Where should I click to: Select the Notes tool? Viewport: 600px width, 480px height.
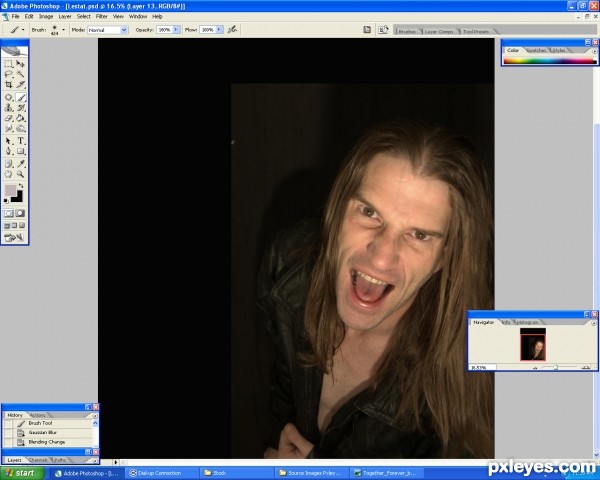click(8, 164)
